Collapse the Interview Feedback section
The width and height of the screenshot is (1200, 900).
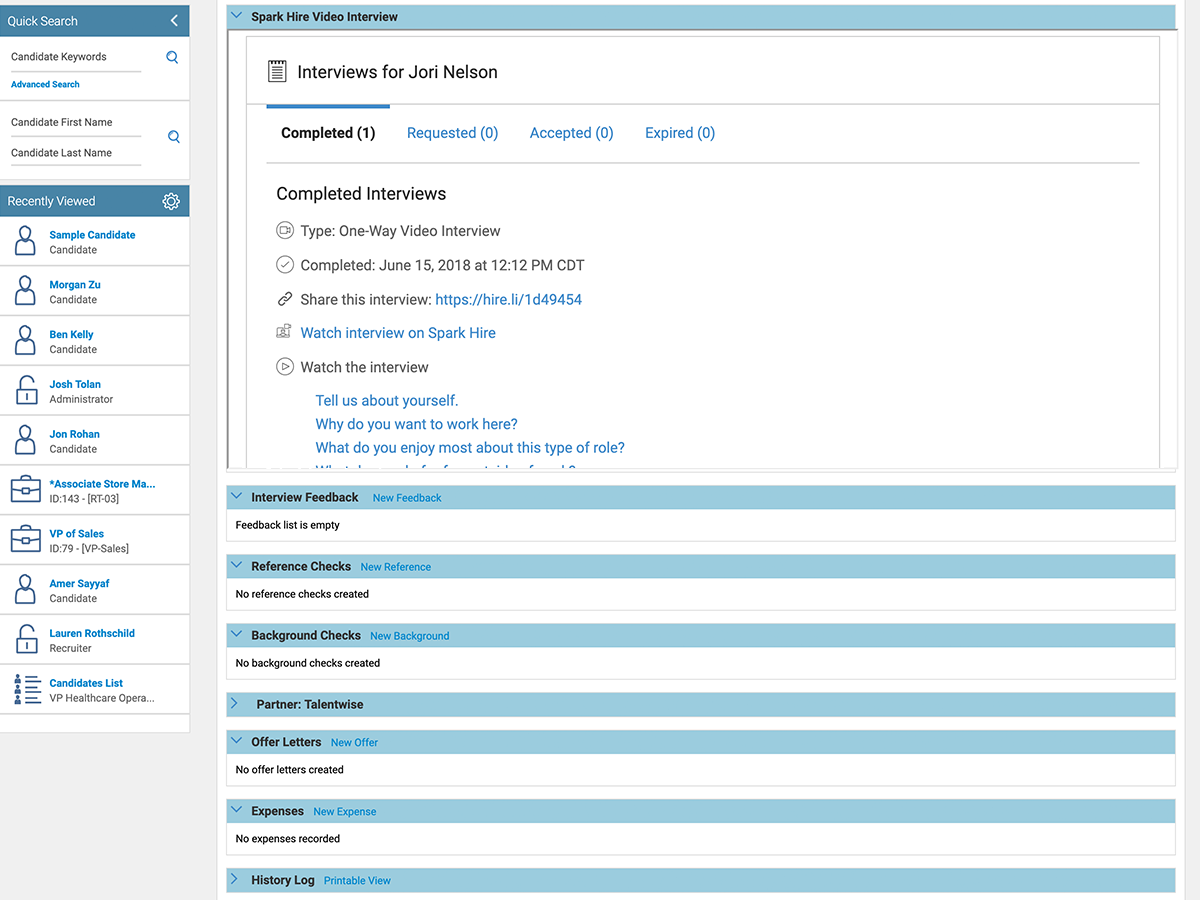click(x=236, y=497)
